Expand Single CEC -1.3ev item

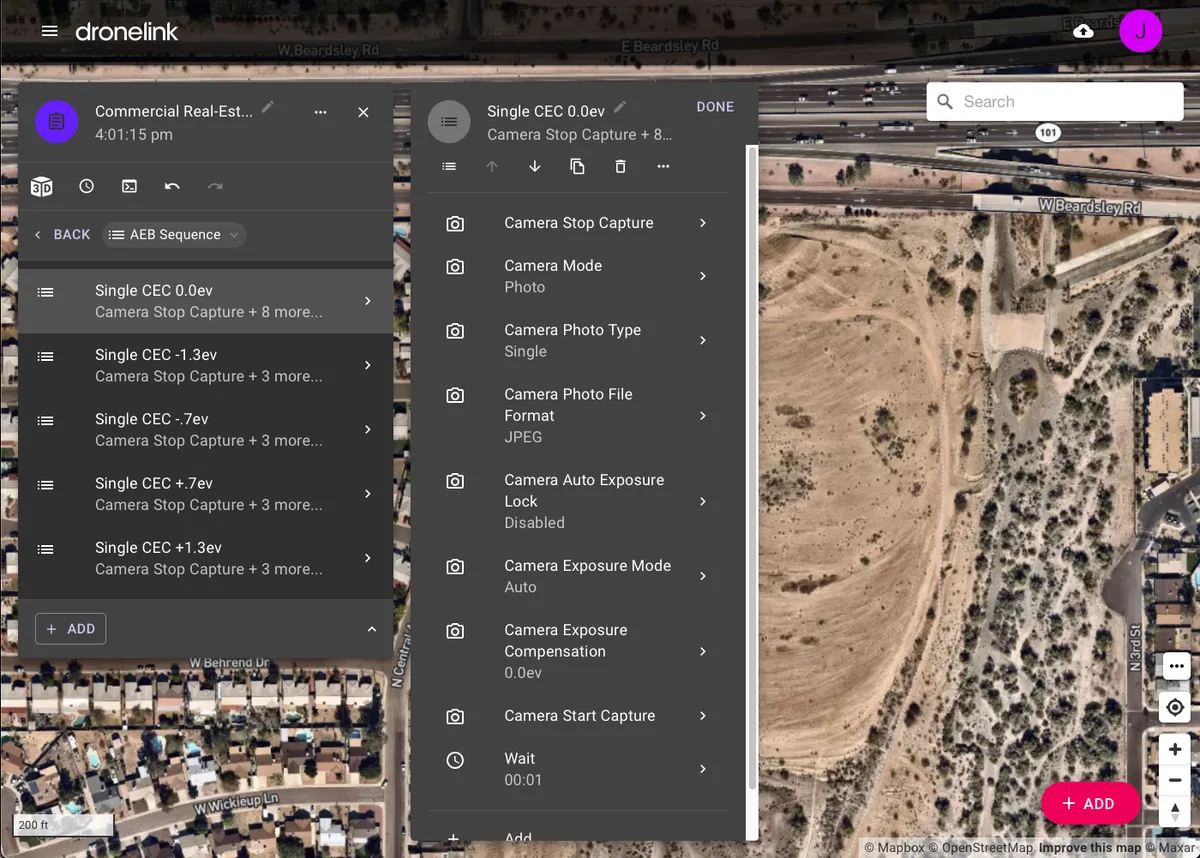[x=206, y=365]
